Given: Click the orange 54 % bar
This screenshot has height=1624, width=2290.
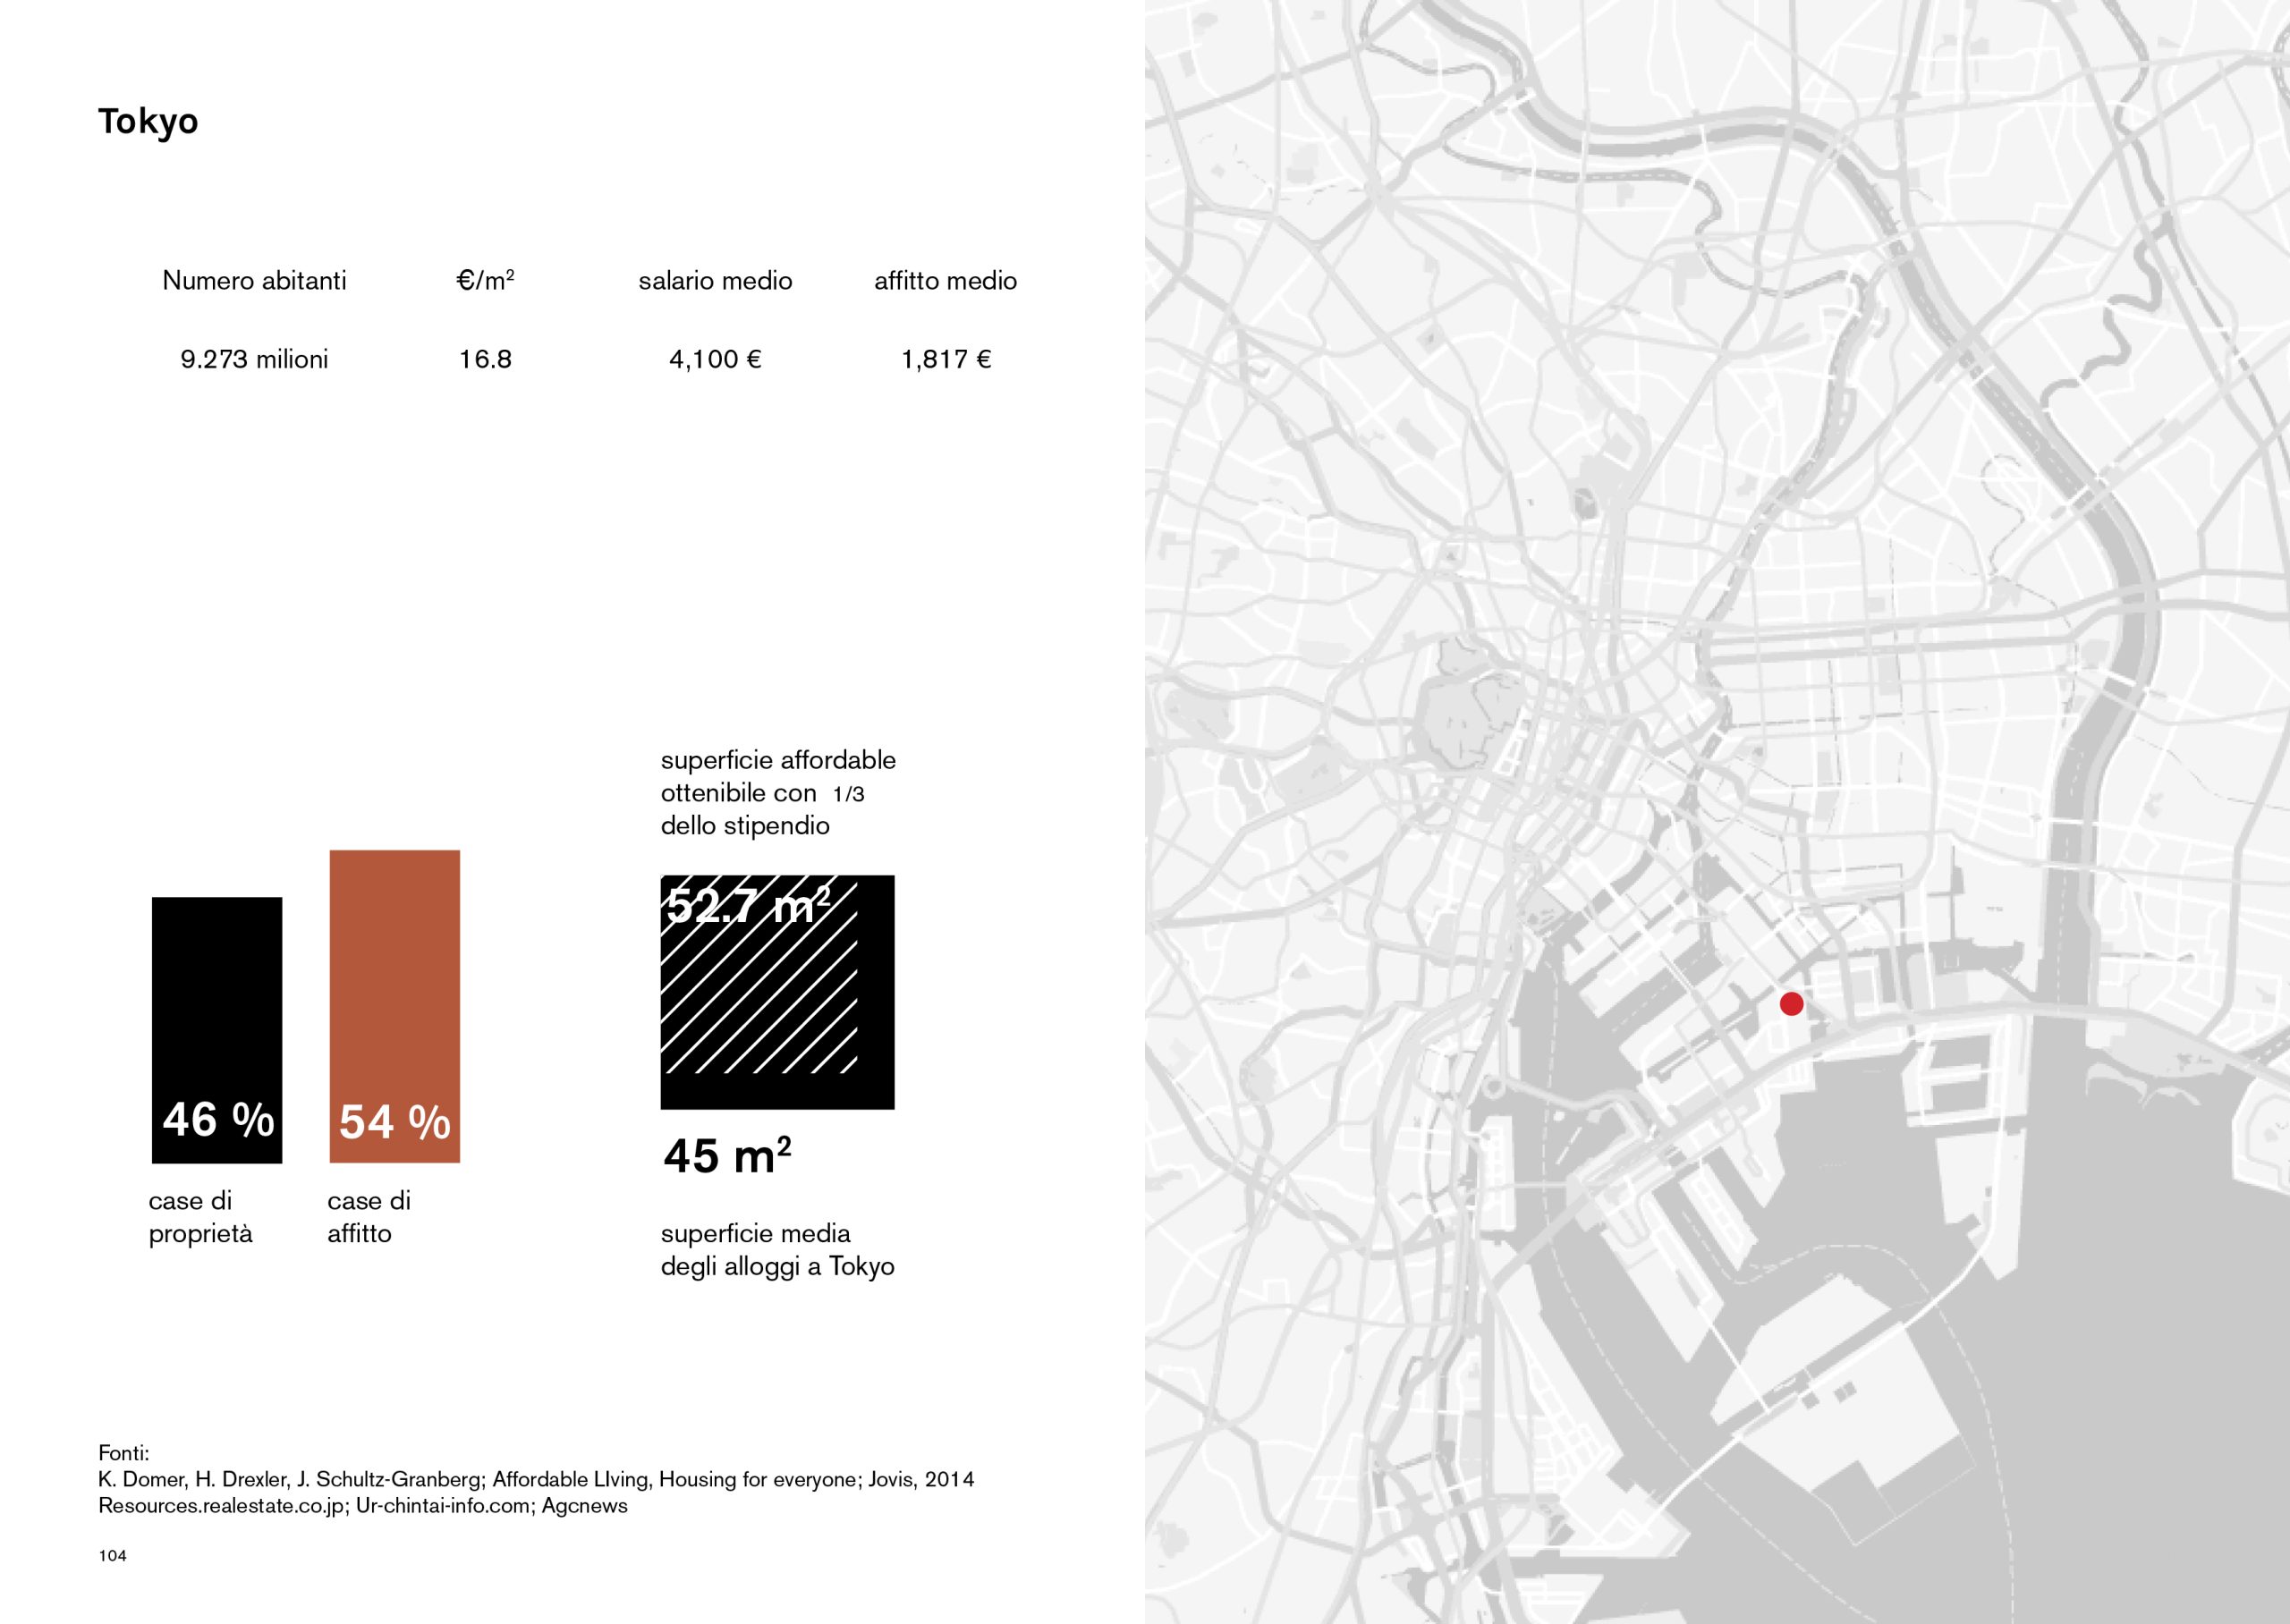Looking at the screenshot, I should point(395,1005).
